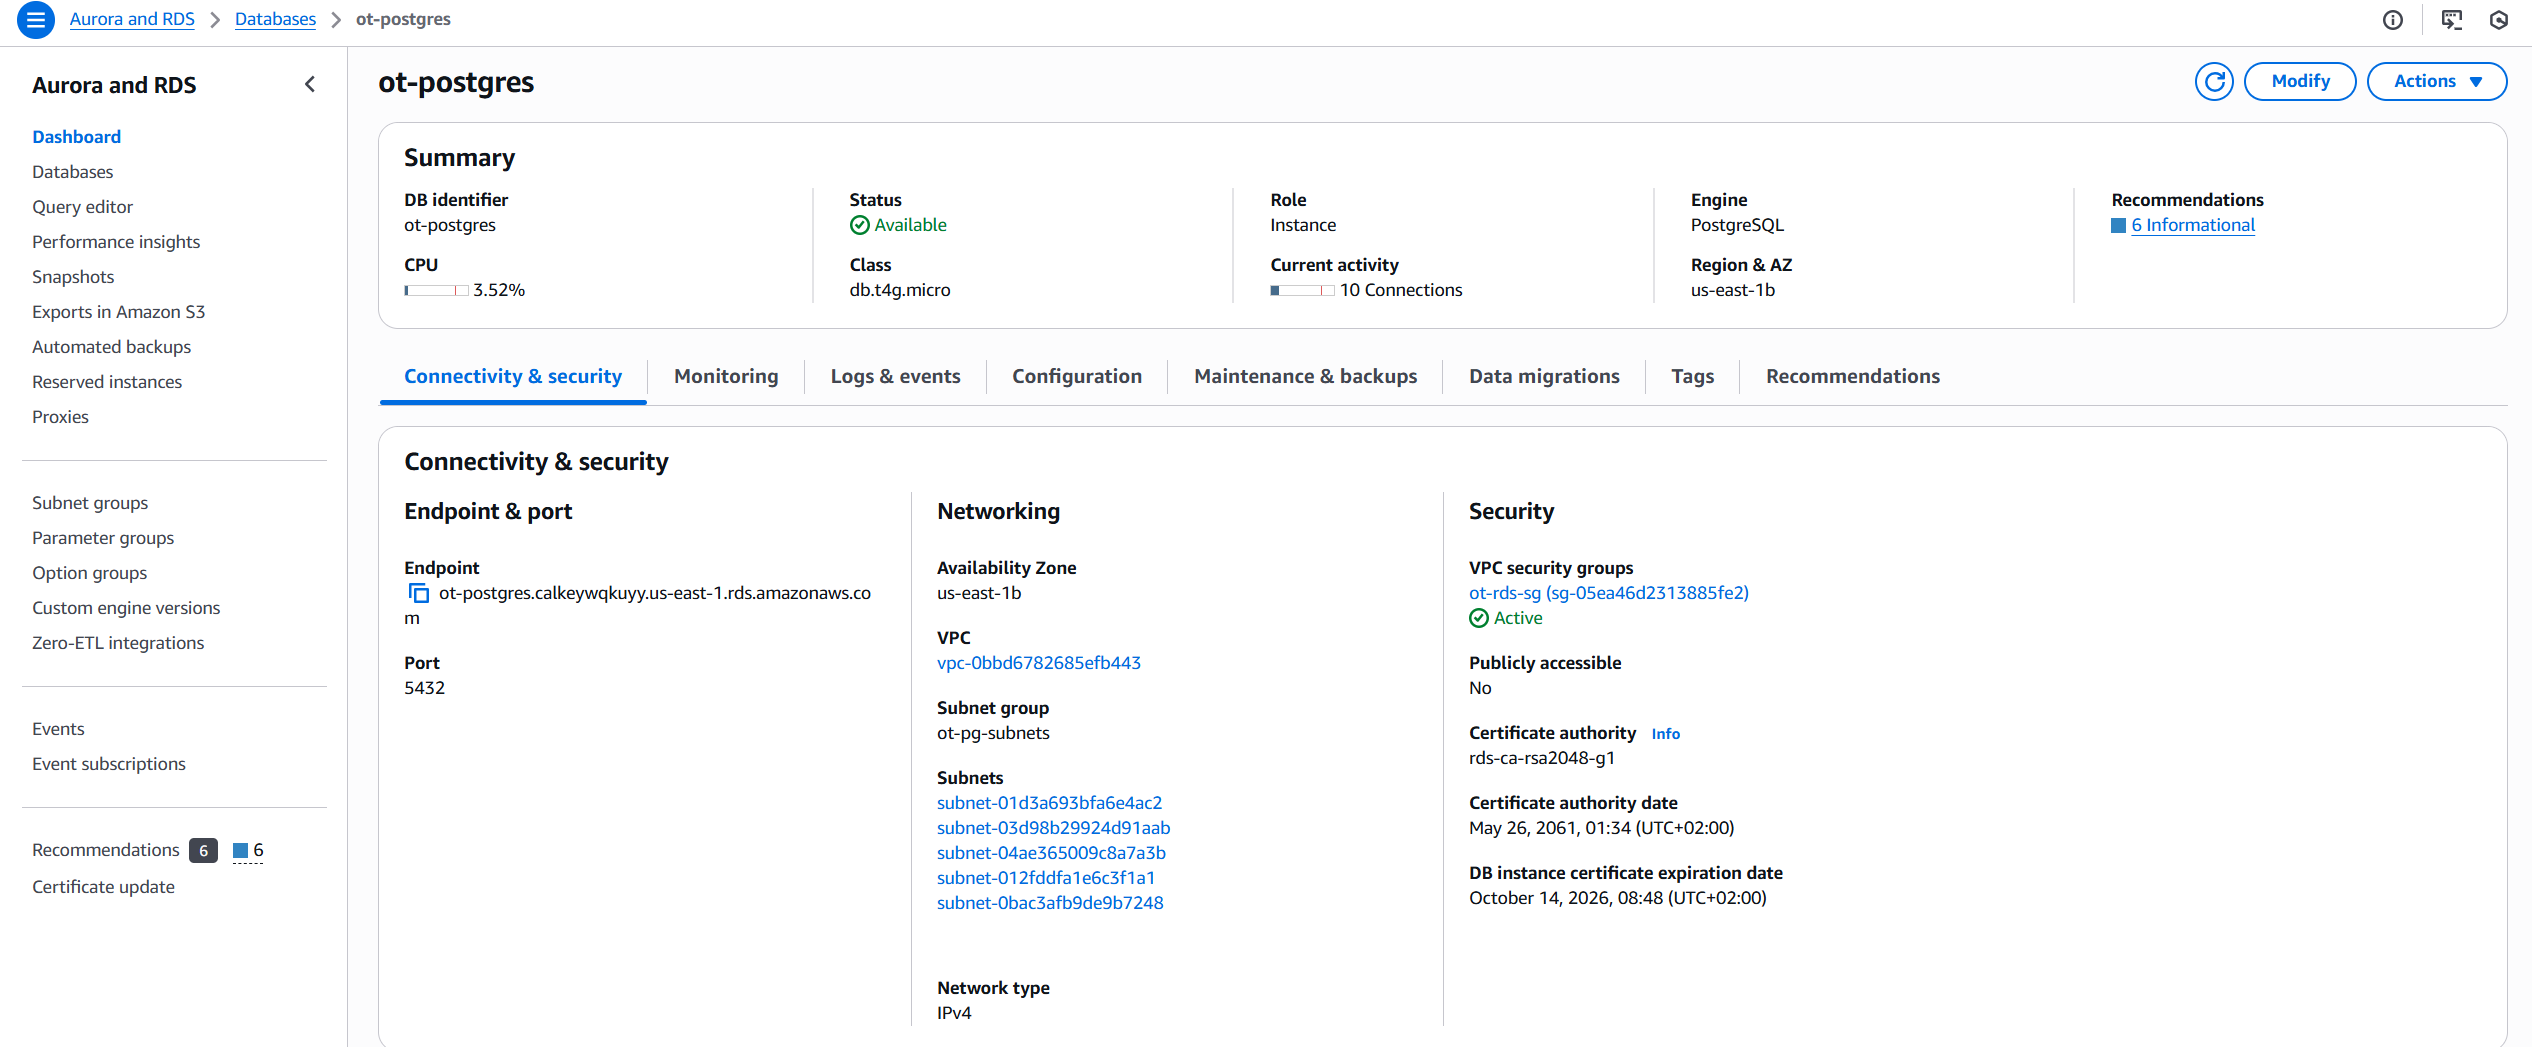Click the Modify button
2532x1047 pixels.
click(2300, 81)
